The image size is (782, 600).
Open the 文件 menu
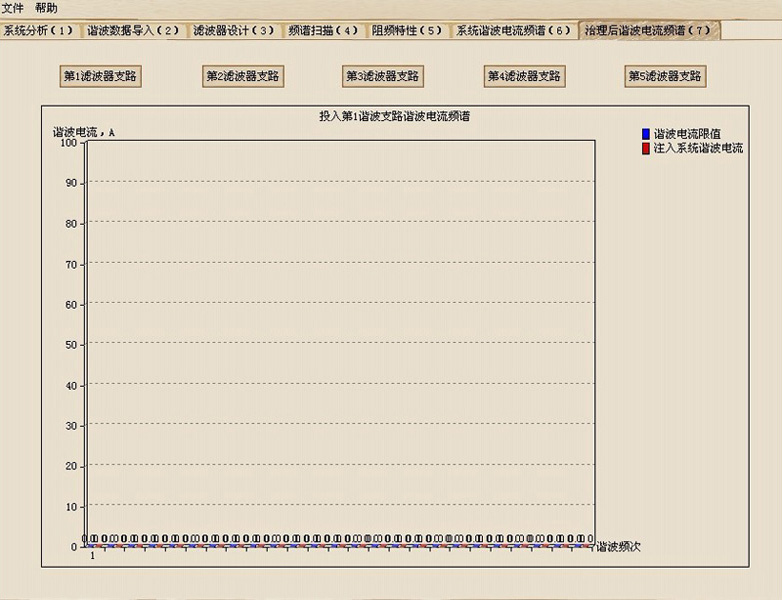13,8
